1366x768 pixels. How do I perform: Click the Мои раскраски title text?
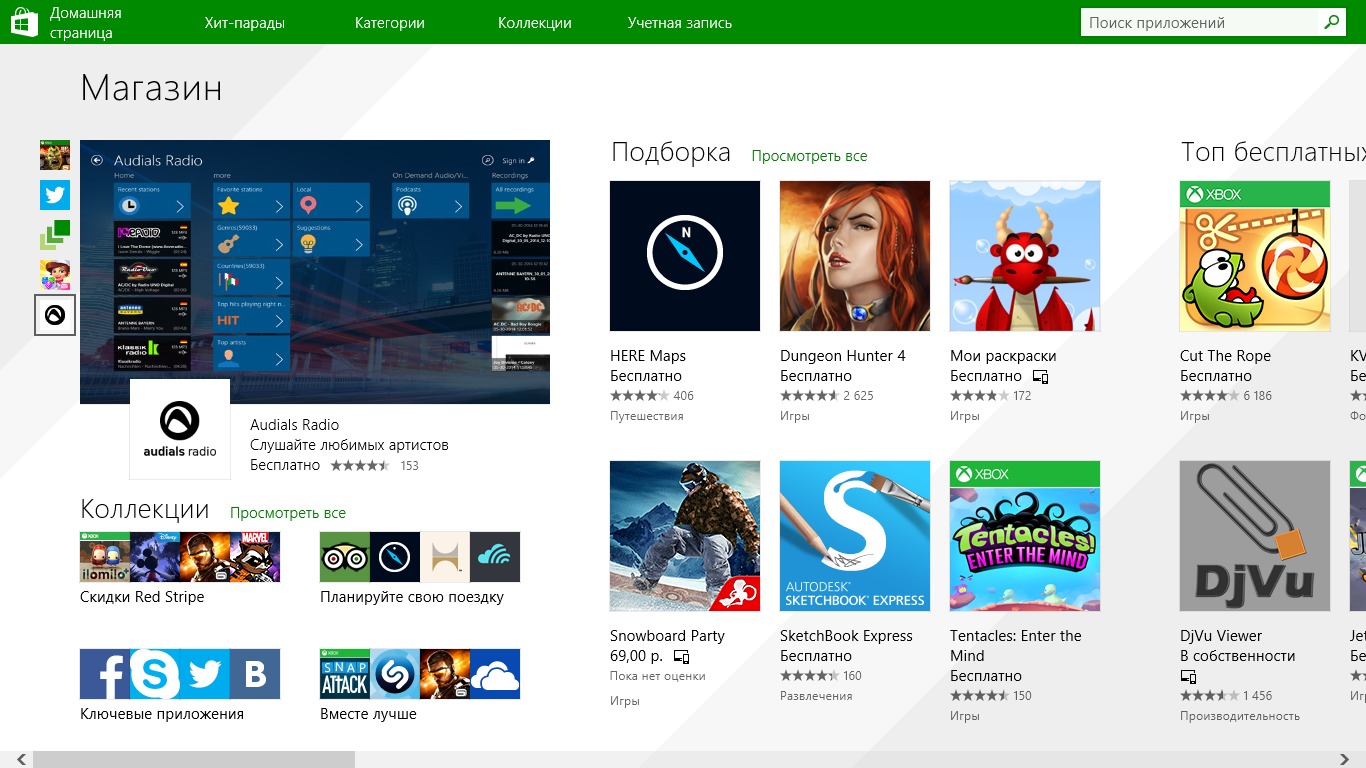[x=1003, y=356]
